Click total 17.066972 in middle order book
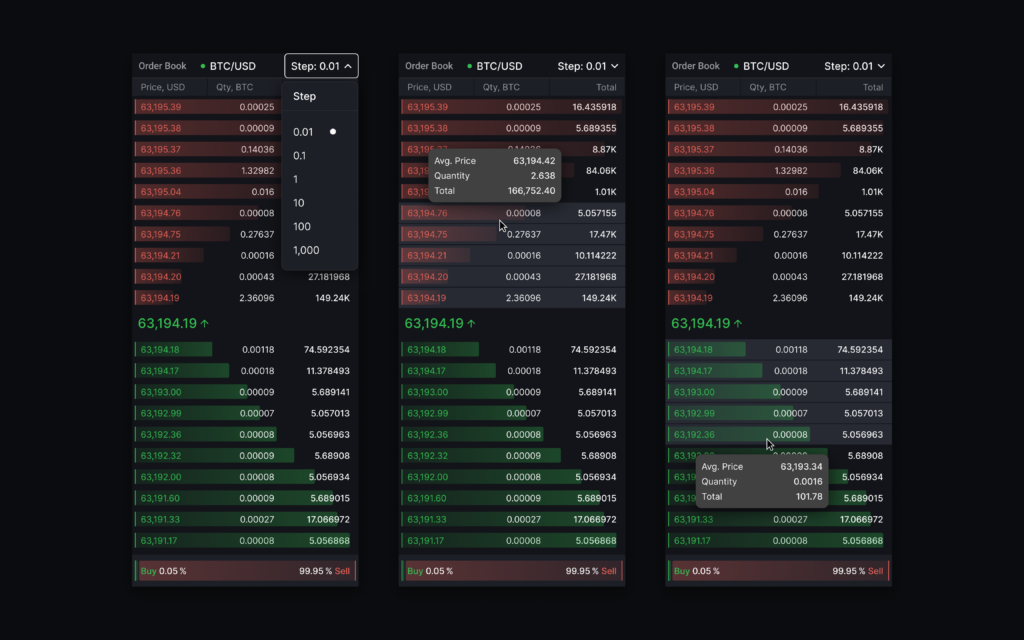 click(595, 519)
